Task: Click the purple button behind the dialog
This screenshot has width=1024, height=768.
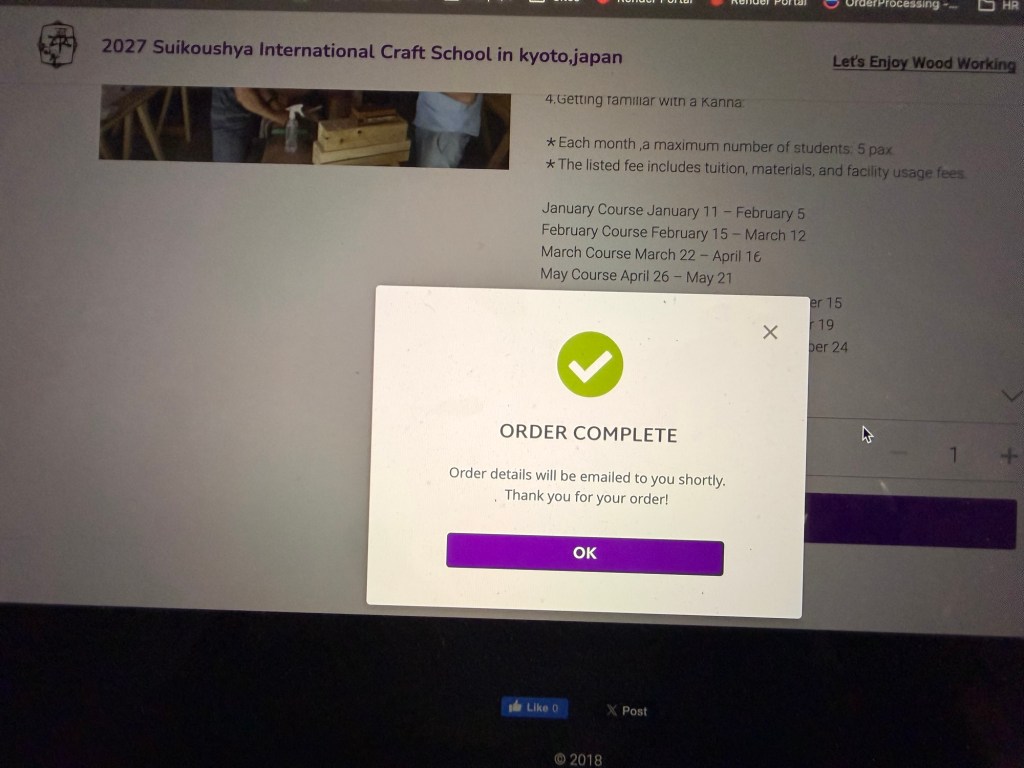Action: point(911,521)
